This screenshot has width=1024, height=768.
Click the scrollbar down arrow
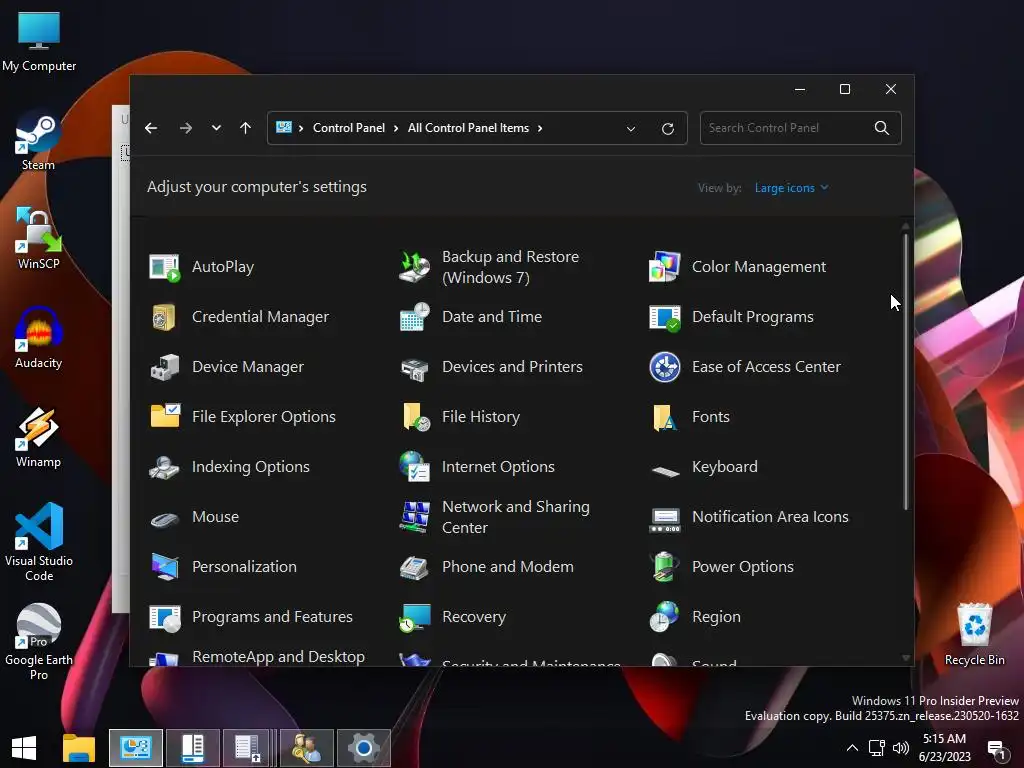pyautogui.click(x=906, y=658)
